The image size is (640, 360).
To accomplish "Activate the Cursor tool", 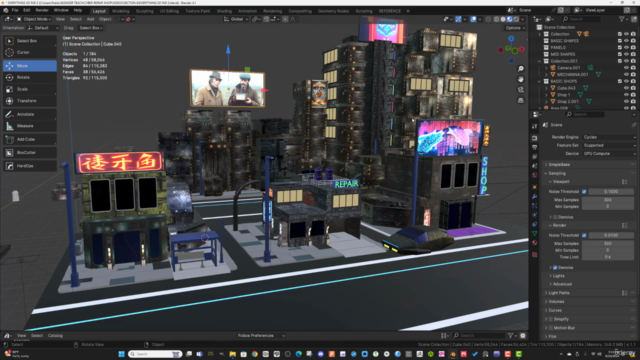I will [29, 52].
